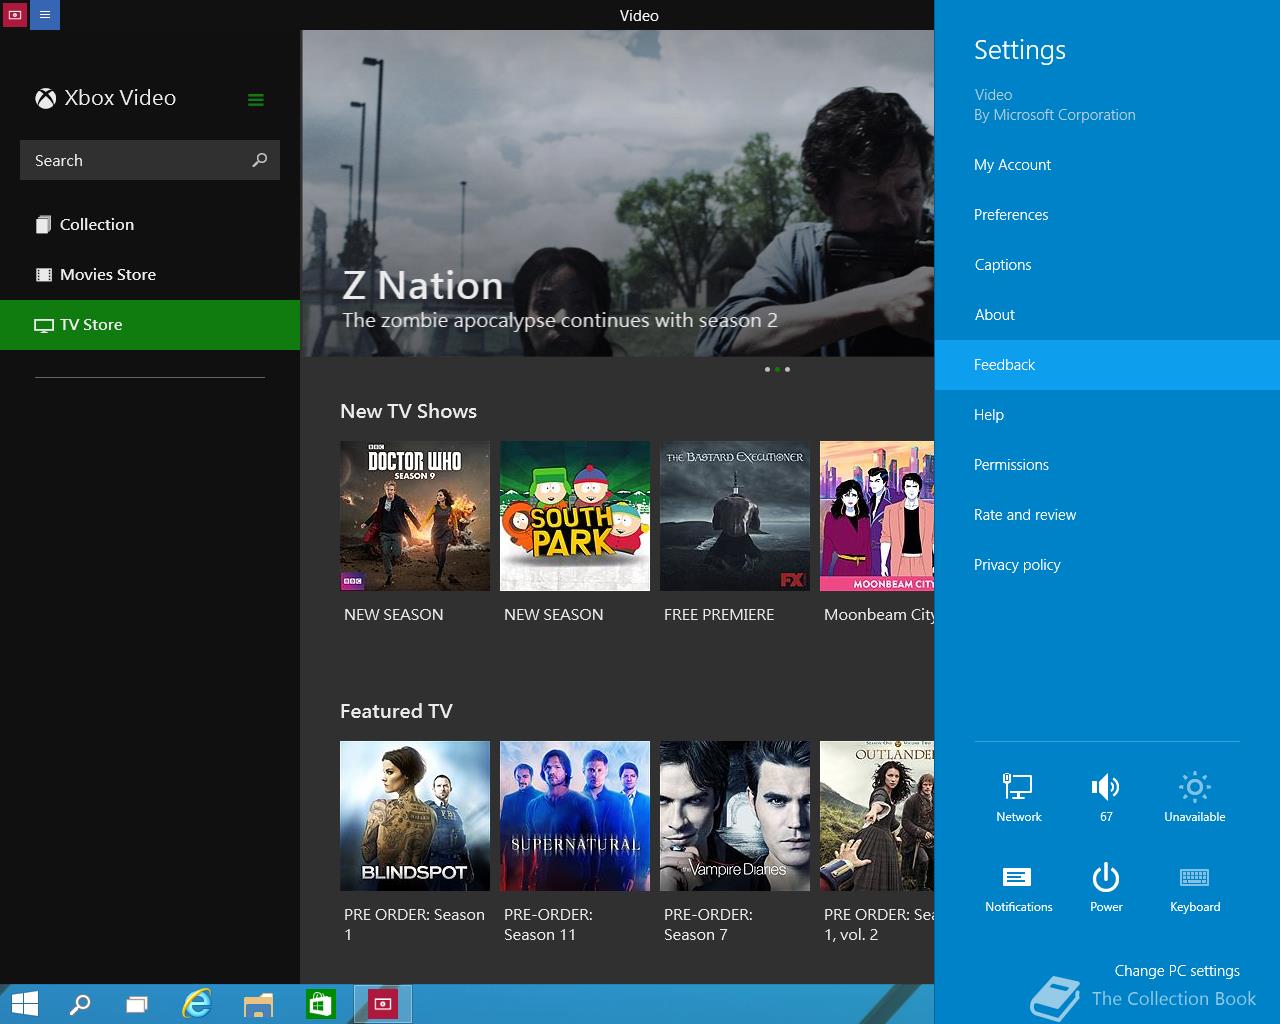Launch Internet Explorer from taskbar
The image size is (1280, 1024).
(x=197, y=1004)
